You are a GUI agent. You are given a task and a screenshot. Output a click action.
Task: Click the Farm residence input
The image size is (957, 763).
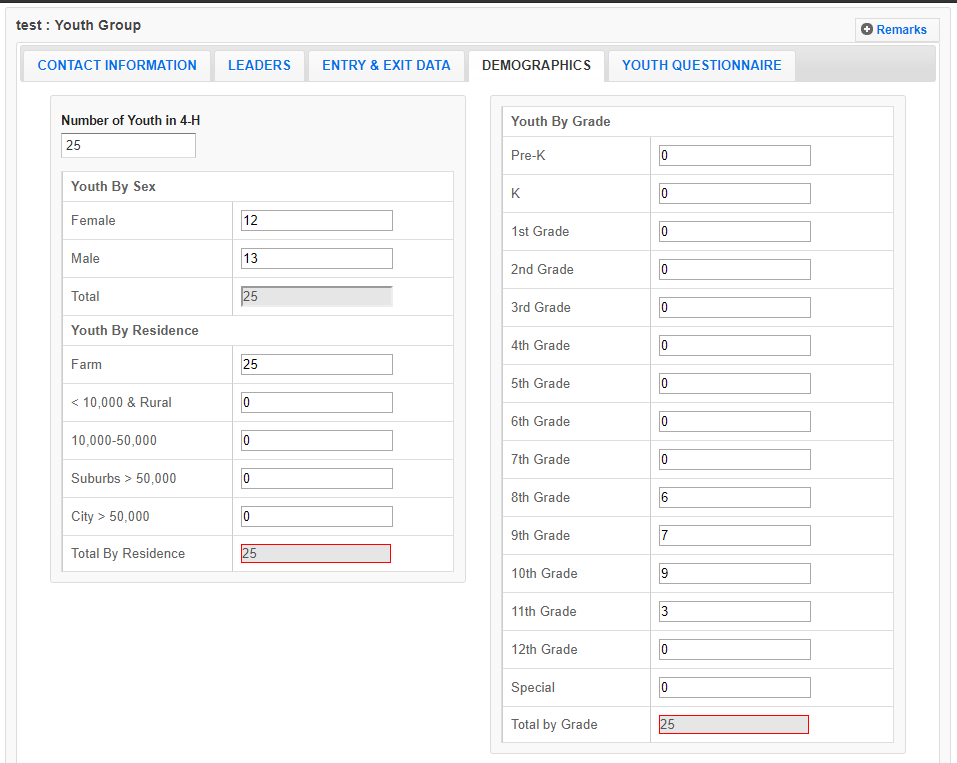pos(316,365)
